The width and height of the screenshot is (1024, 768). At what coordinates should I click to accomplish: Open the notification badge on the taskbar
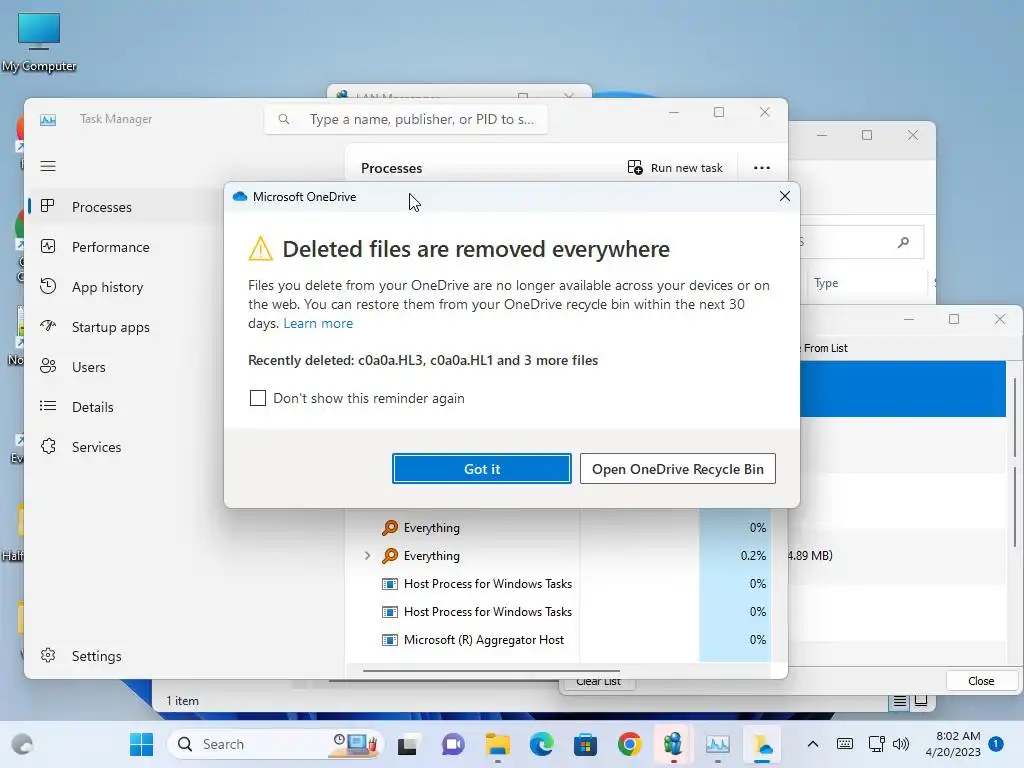996,744
